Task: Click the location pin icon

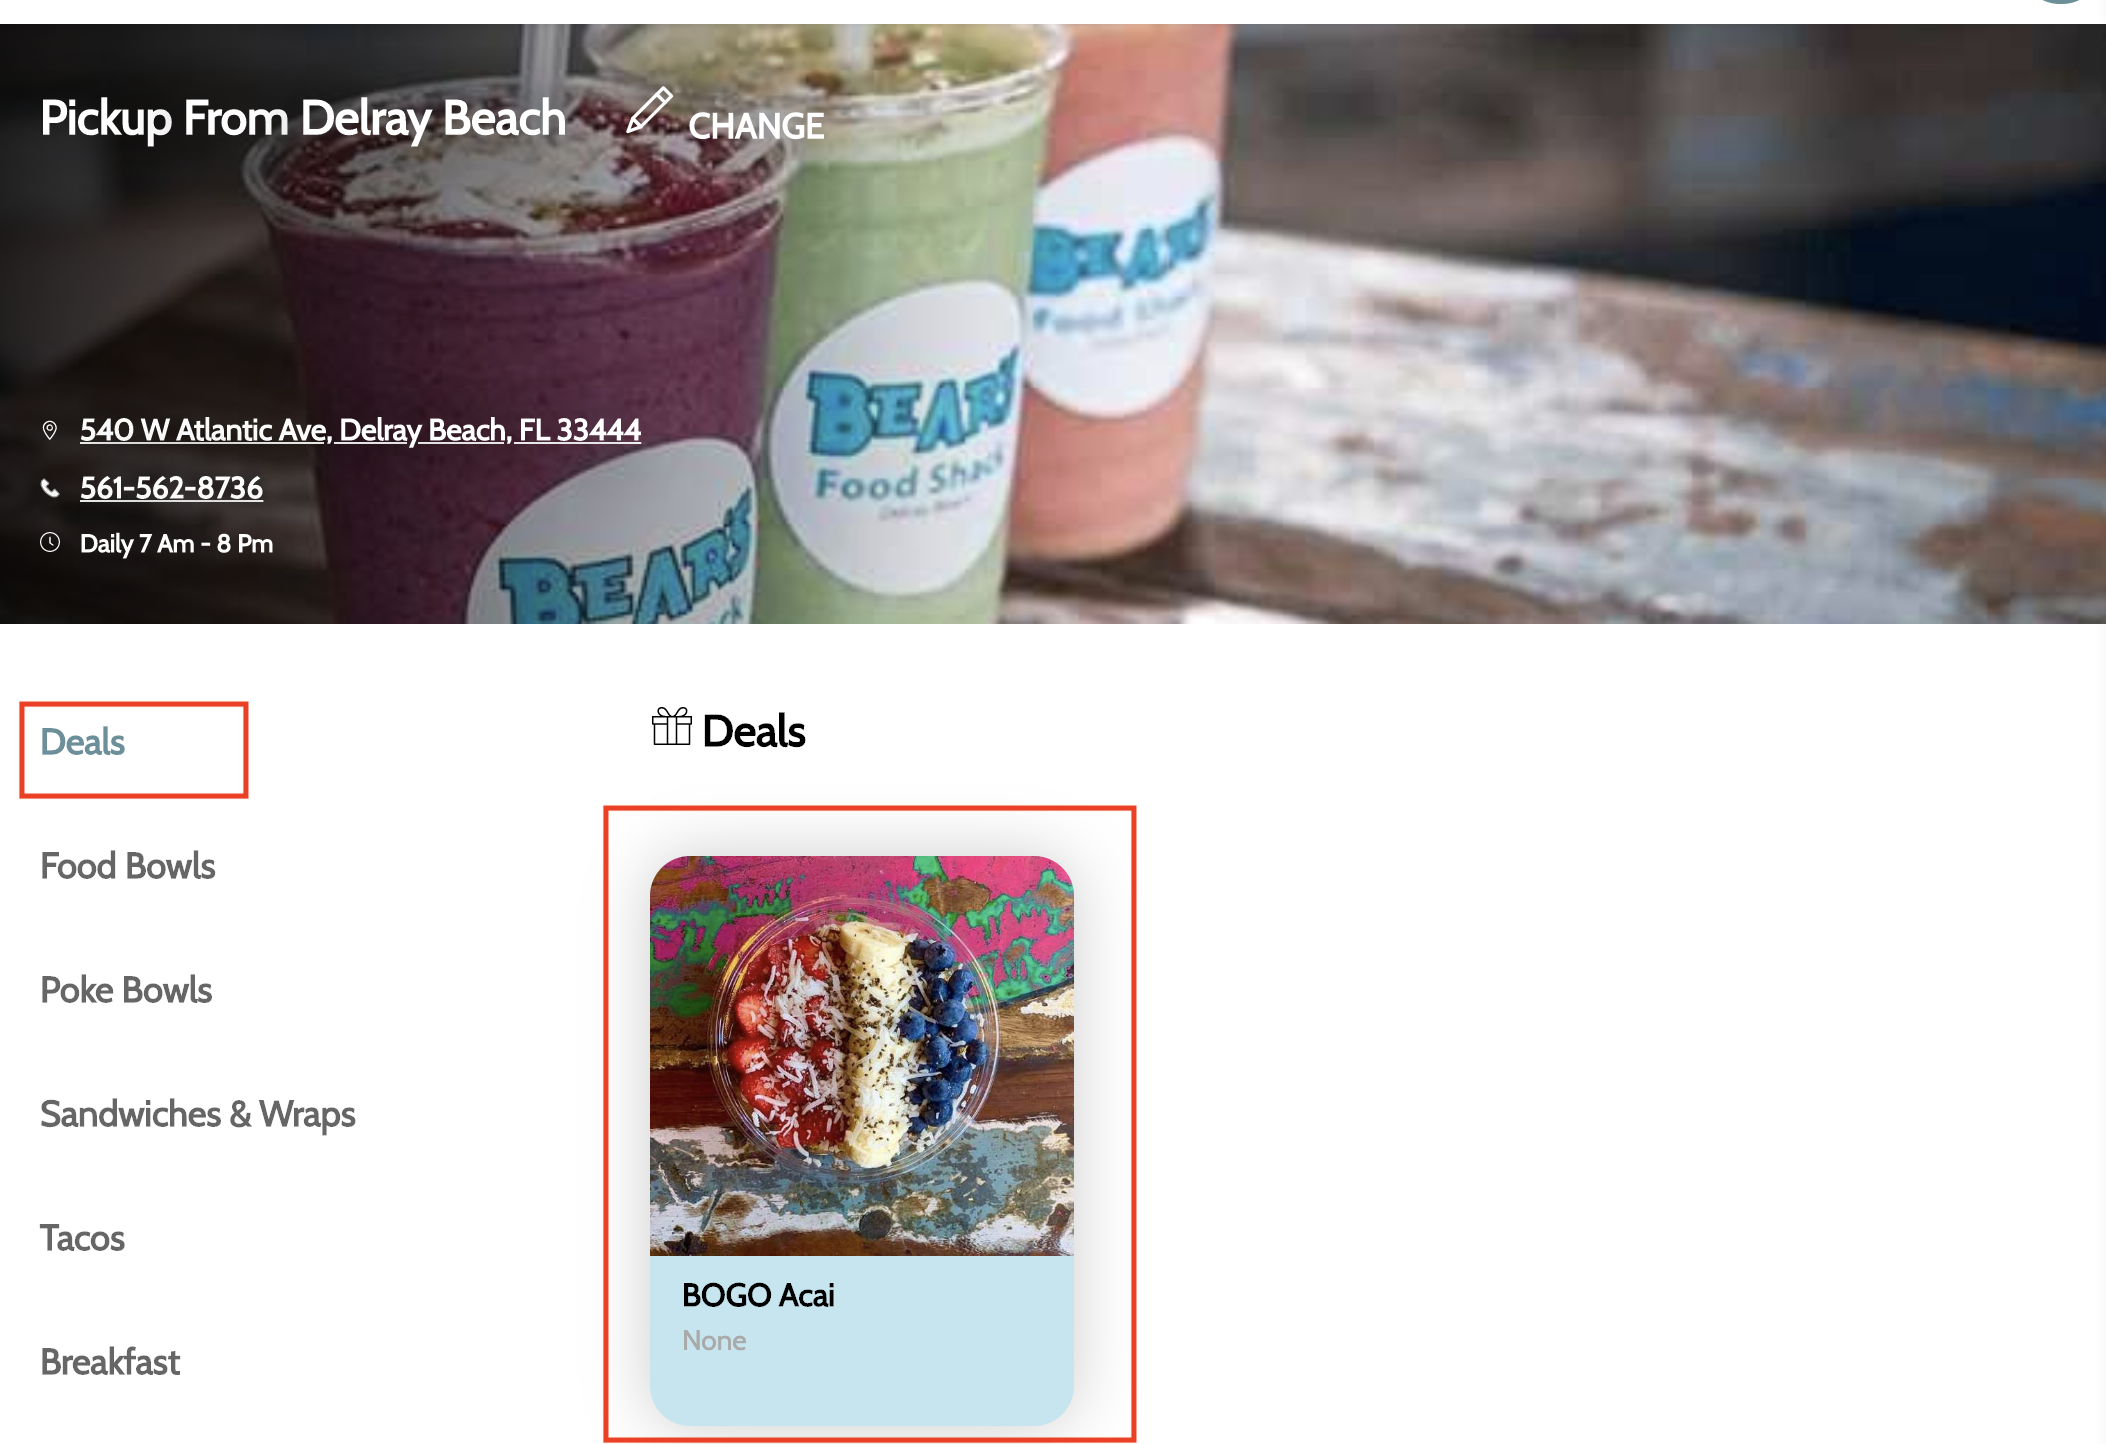Action: [x=50, y=430]
